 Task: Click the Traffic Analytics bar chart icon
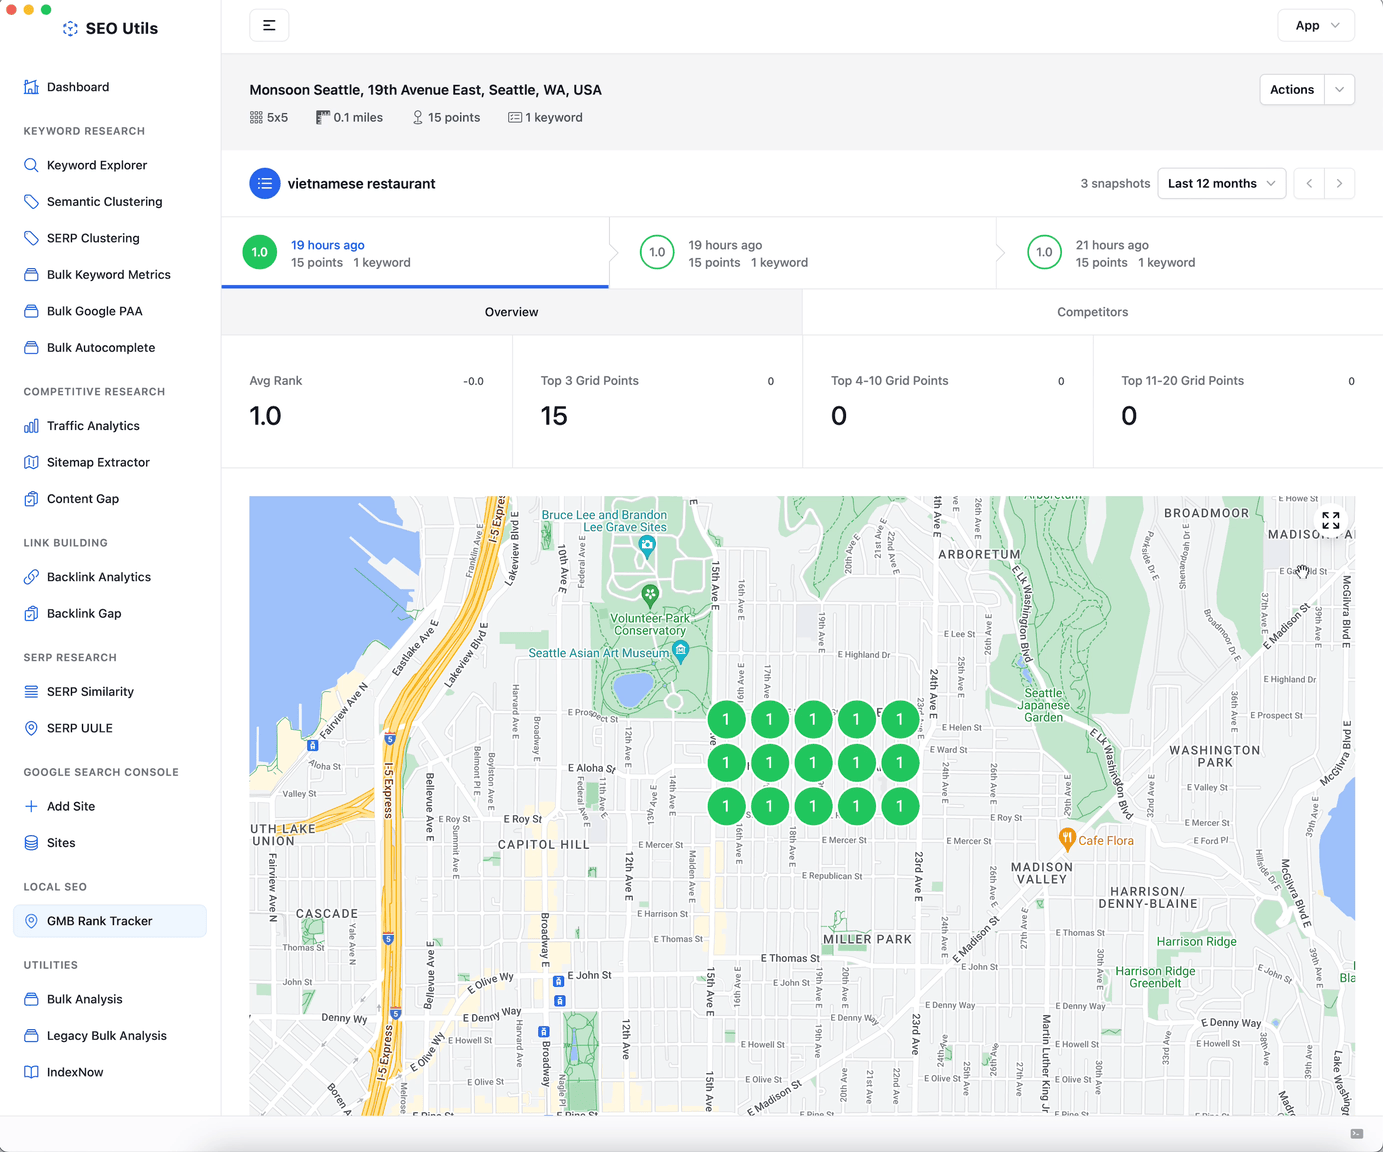(x=31, y=426)
